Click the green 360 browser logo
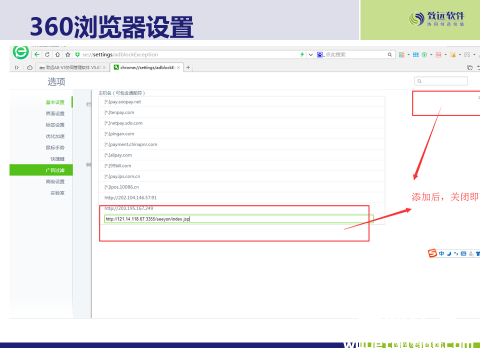The width and height of the screenshot is (480, 360). click(x=21, y=52)
